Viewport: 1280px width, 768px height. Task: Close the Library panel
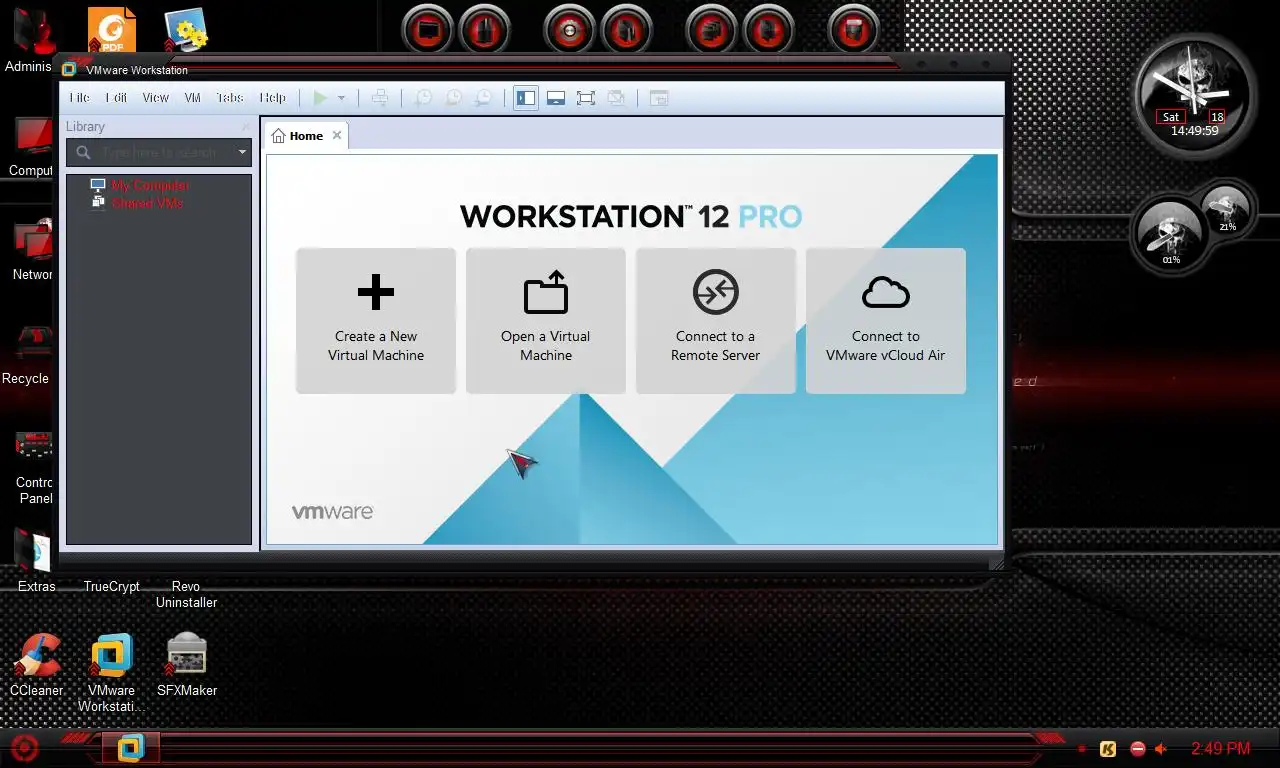pyautogui.click(x=245, y=127)
